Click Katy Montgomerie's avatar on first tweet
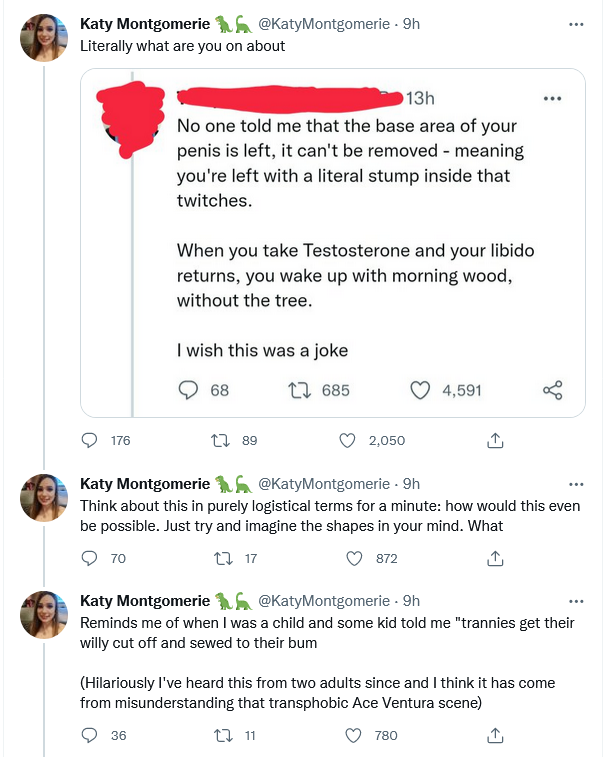Viewport: 605px width, 757px height. (44, 38)
